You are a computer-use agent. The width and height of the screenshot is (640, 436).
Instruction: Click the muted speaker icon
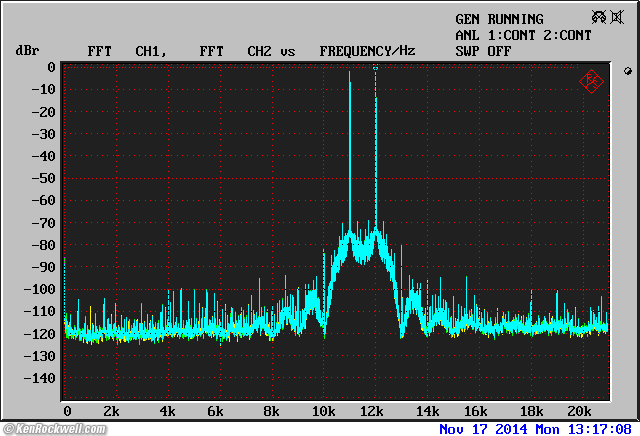[616, 18]
